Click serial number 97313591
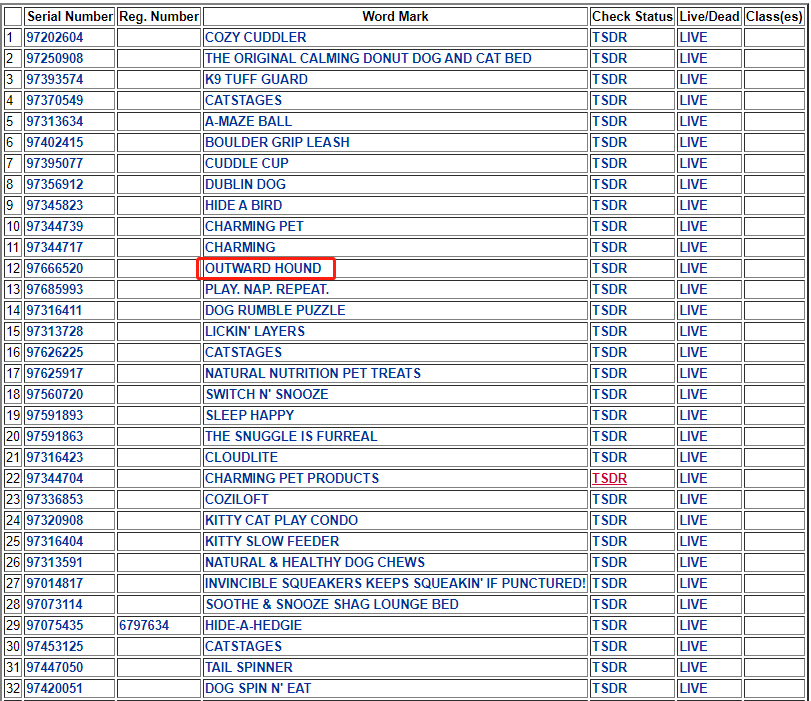Viewport: 811px width, 701px height. pyautogui.click(x=55, y=562)
